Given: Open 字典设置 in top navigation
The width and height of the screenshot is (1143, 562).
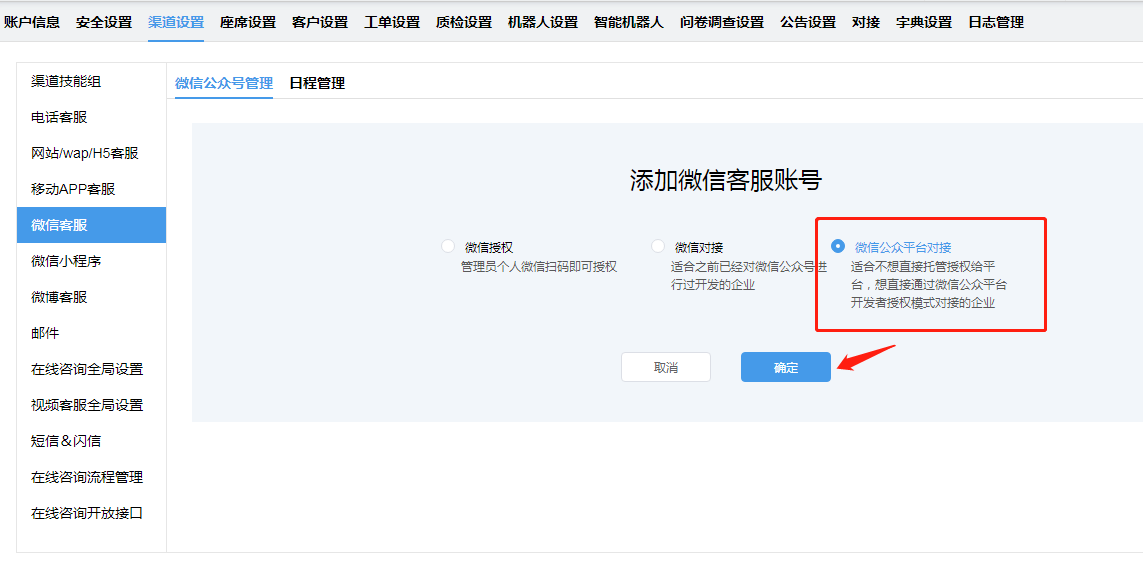Looking at the screenshot, I should pyautogui.click(x=924, y=23).
